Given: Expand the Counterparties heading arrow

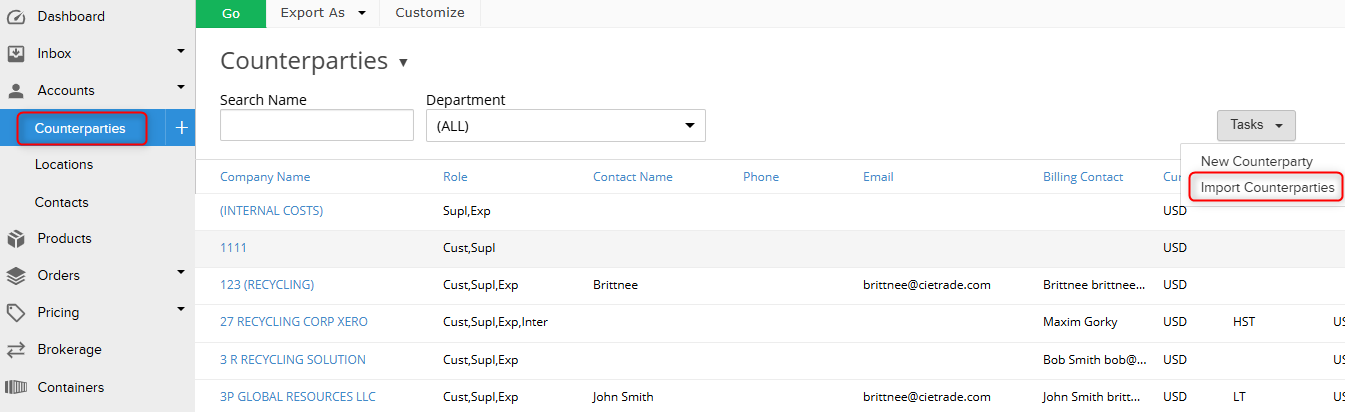Looking at the screenshot, I should tap(403, 62).
